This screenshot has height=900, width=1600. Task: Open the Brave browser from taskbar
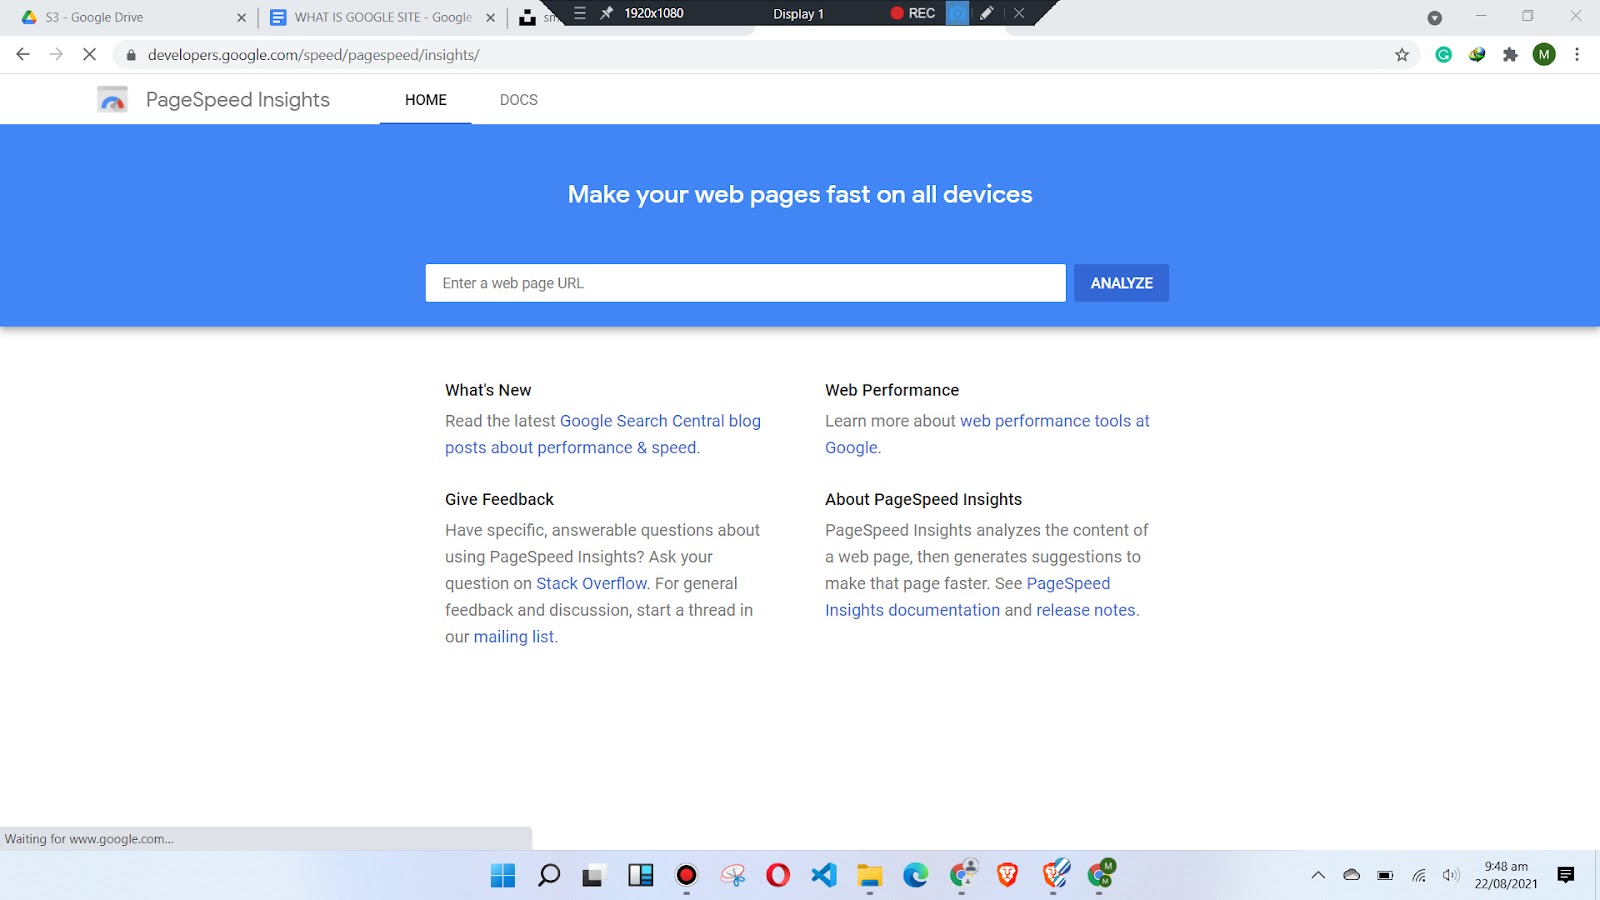click(x=1008, y=876)
